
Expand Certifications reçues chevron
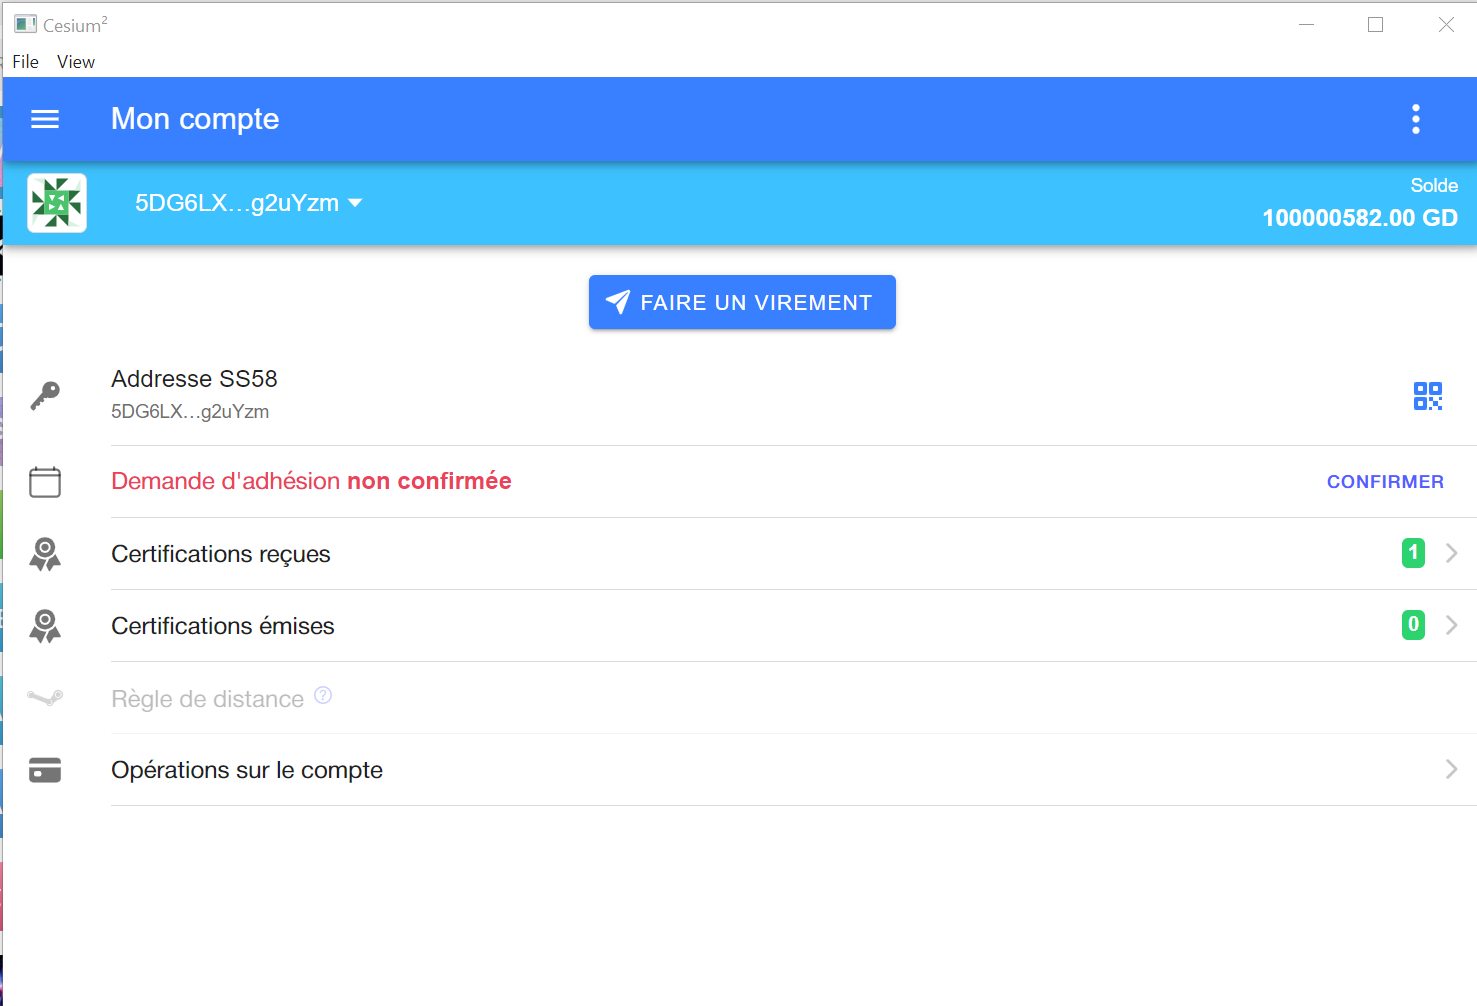pos(1451,553)
